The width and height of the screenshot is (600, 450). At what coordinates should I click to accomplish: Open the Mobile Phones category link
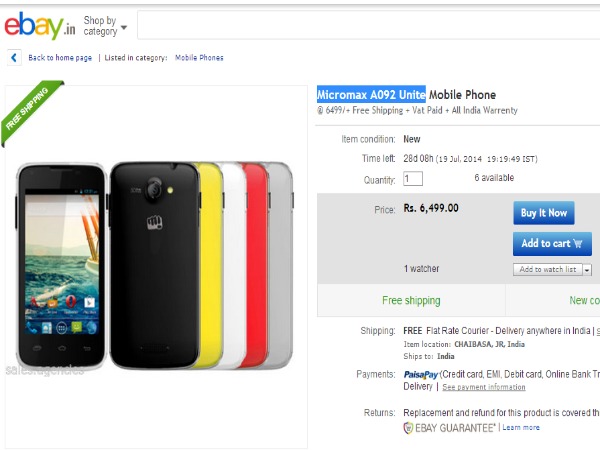[x=199, y=58]
